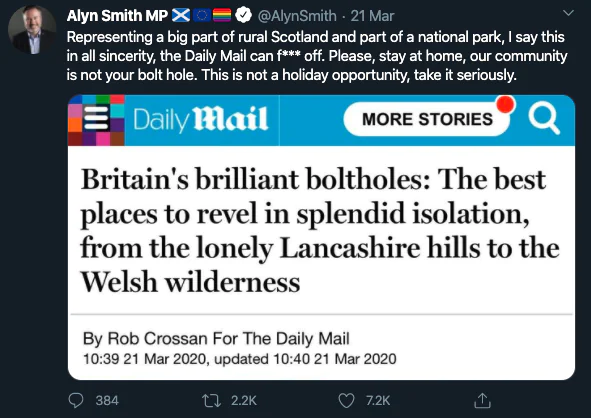Screen dimensions: 591x418
Task: Click the 21 Mar timestamp link
Action: pos(372,16)
